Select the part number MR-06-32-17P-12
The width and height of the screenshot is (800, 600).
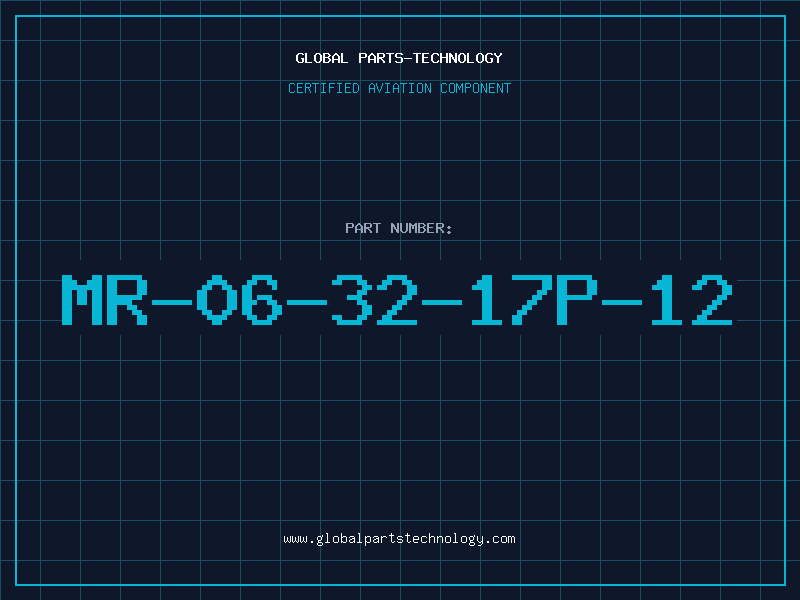[x=397, y=299]
